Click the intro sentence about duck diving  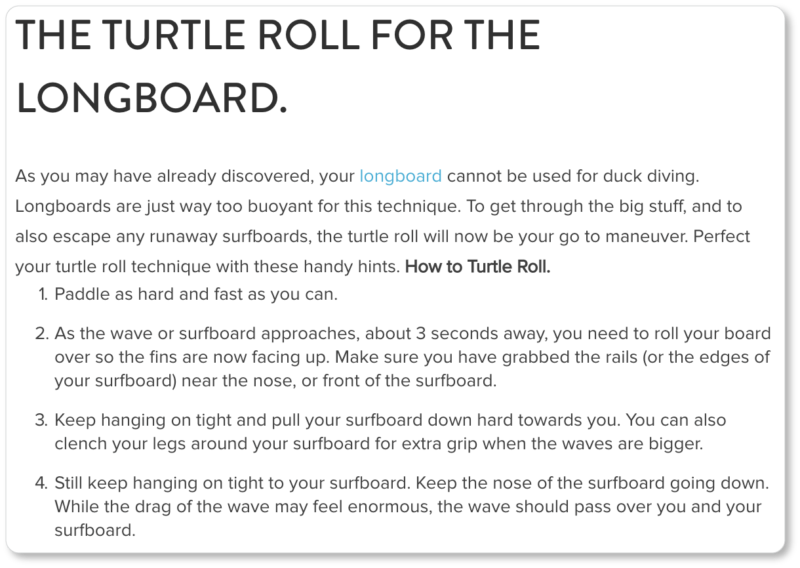tap(357, 176)
